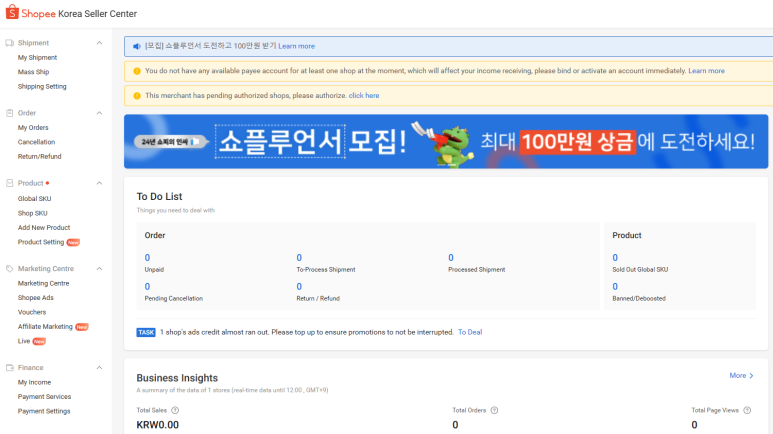Click the Return / Refund count
The width and height of the screenshot is (773, 434).
coord(299,287)
